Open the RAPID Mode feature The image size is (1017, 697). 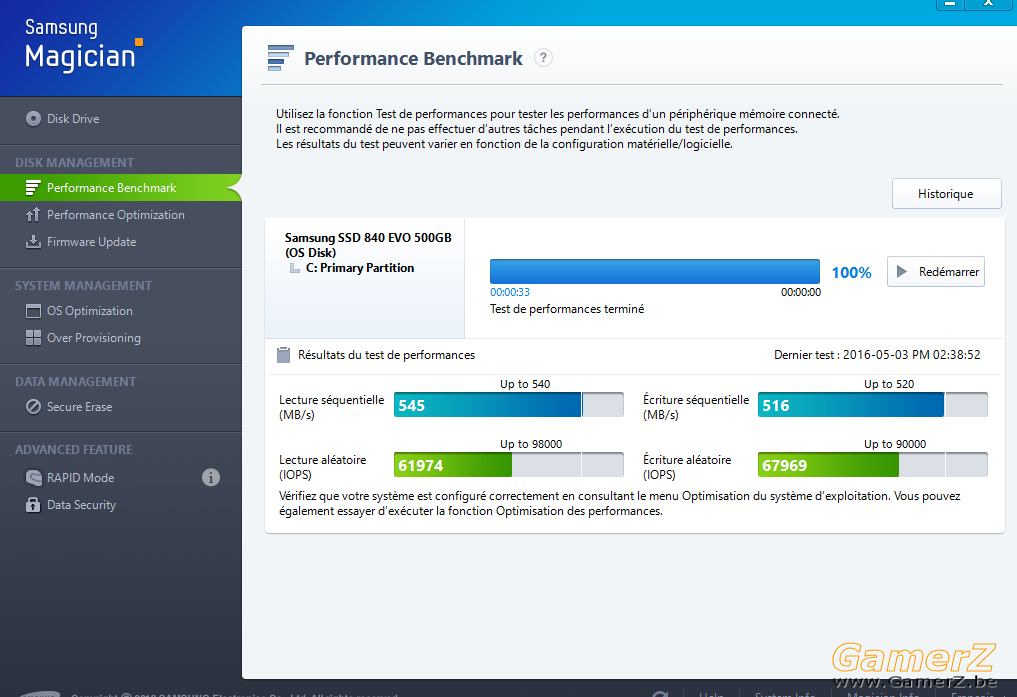tap(80, 478)
